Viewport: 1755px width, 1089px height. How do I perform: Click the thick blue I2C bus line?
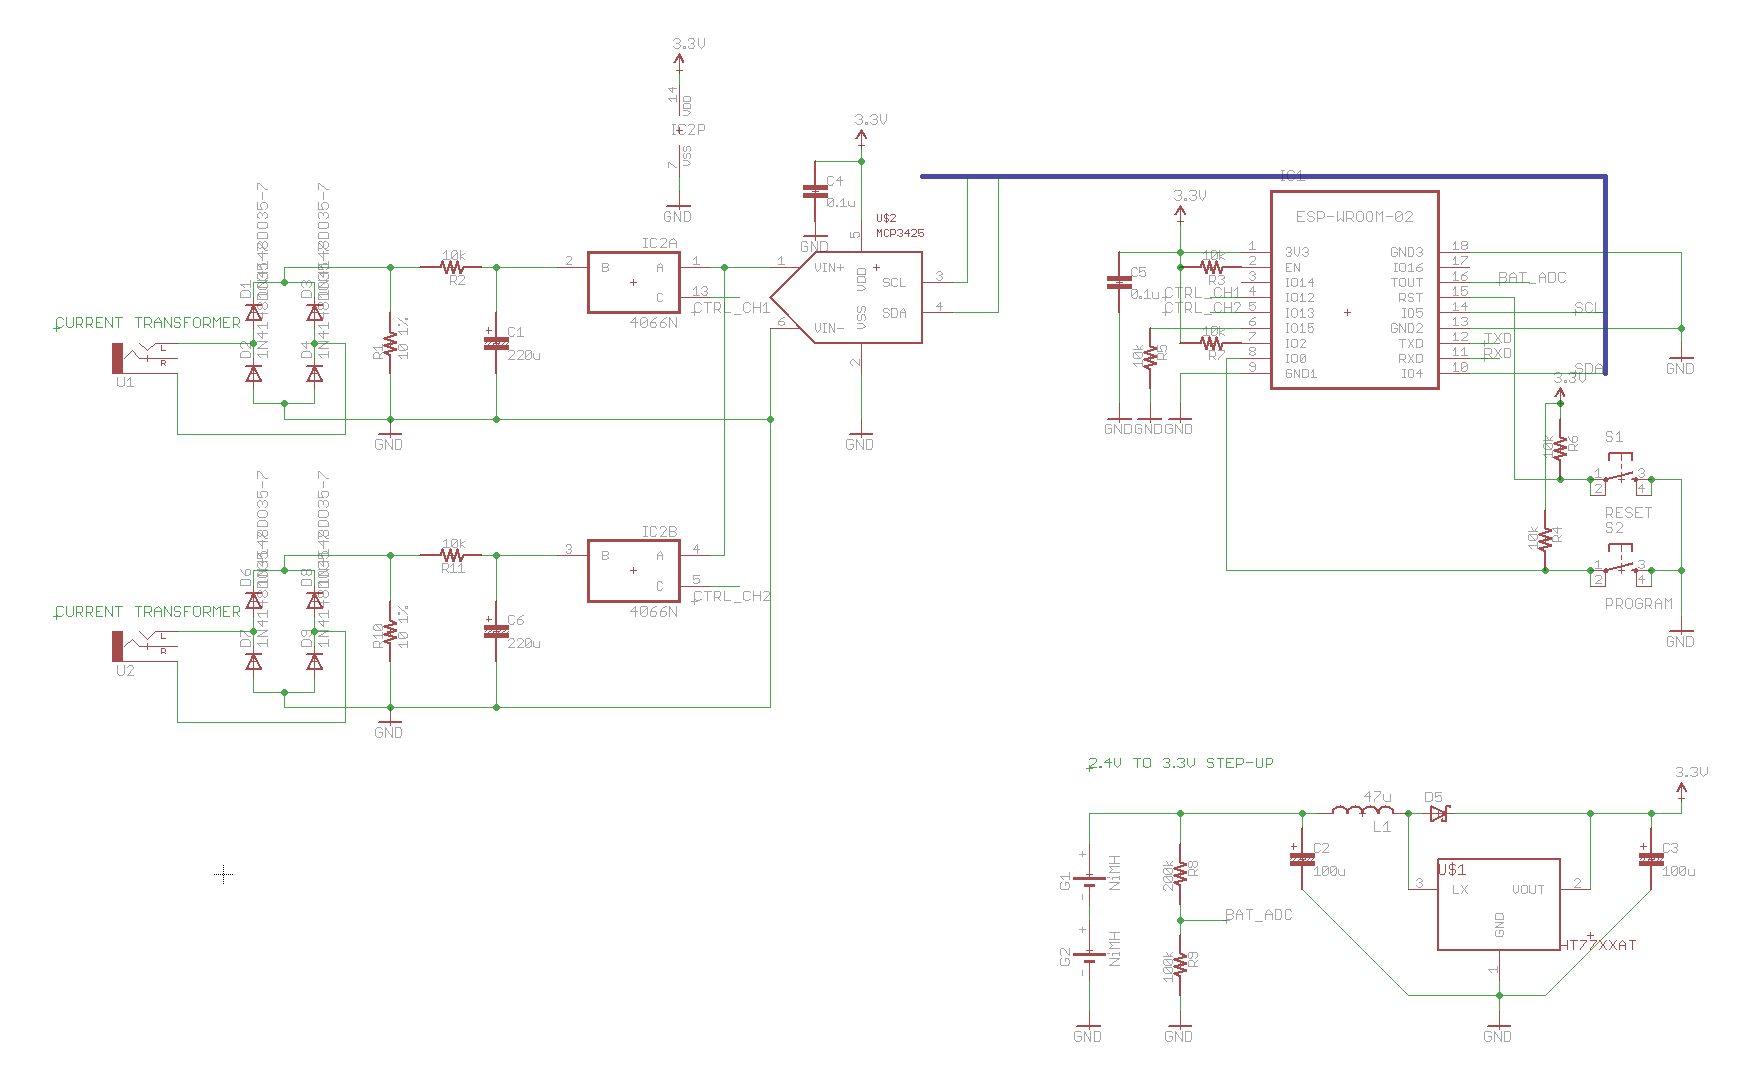tap(1250, 177)
